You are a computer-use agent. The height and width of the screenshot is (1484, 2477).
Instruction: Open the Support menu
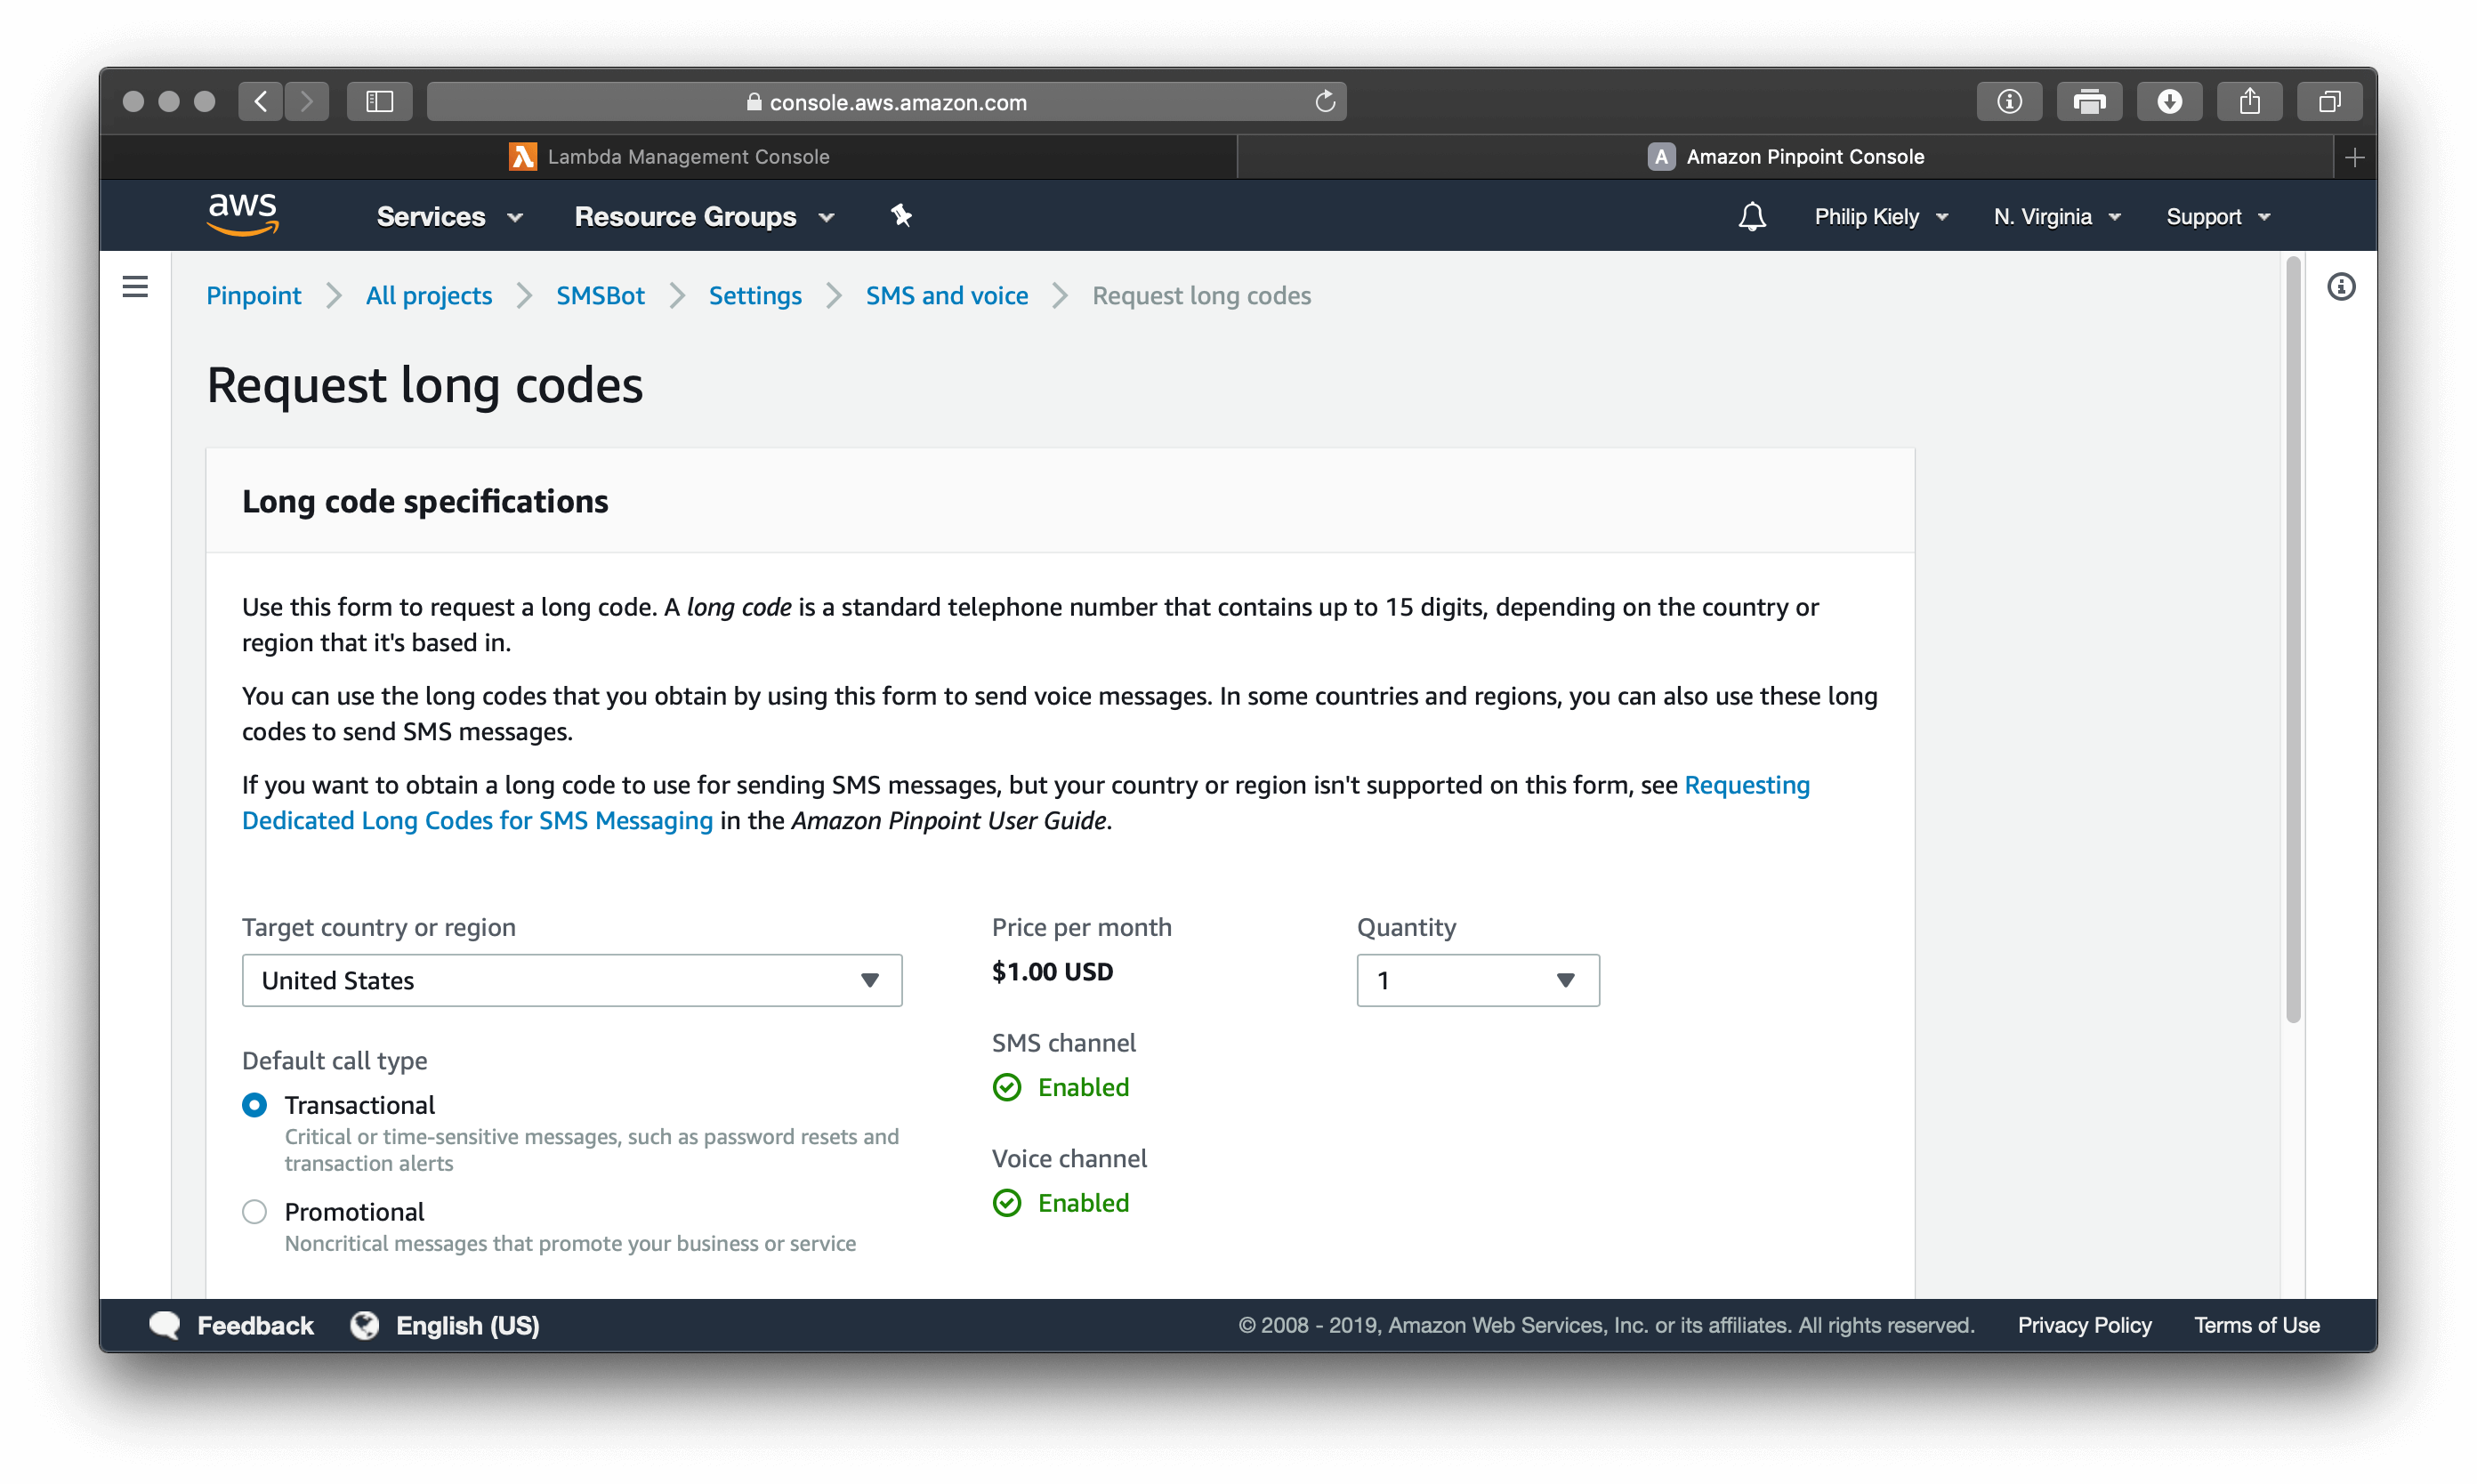(2217, 216)
